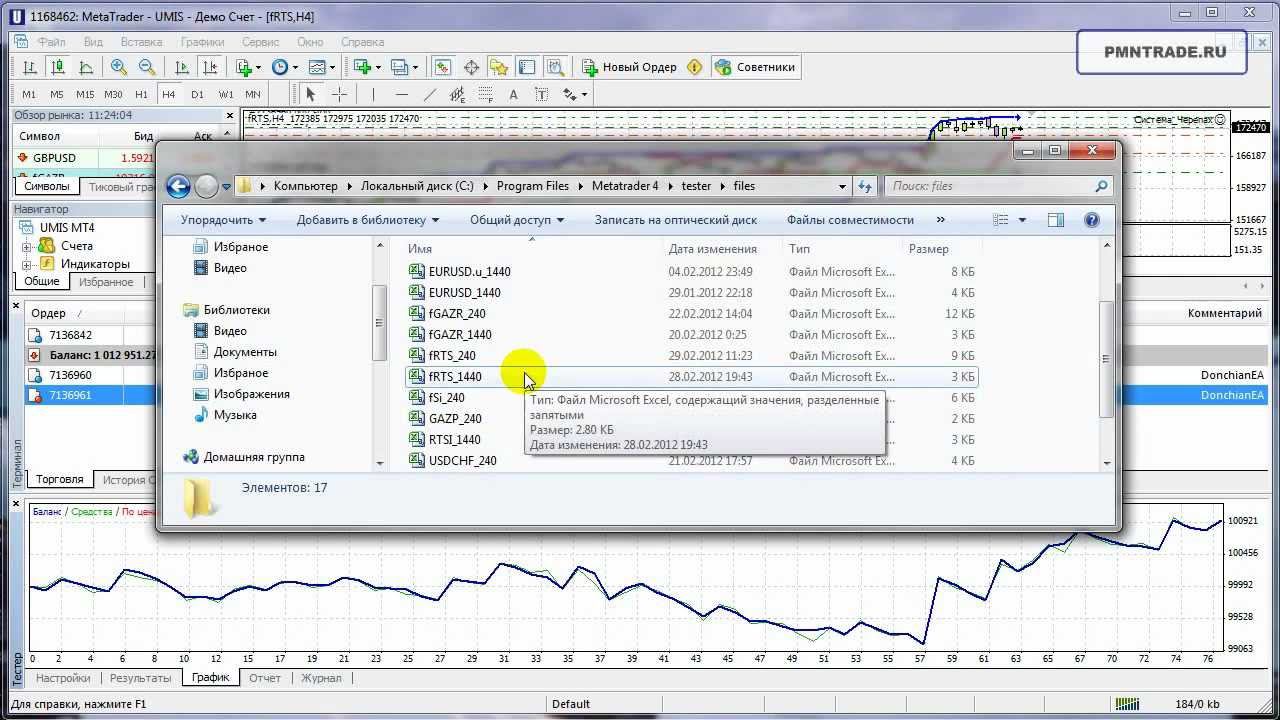Select the horizontal line tool

(401, 94)
